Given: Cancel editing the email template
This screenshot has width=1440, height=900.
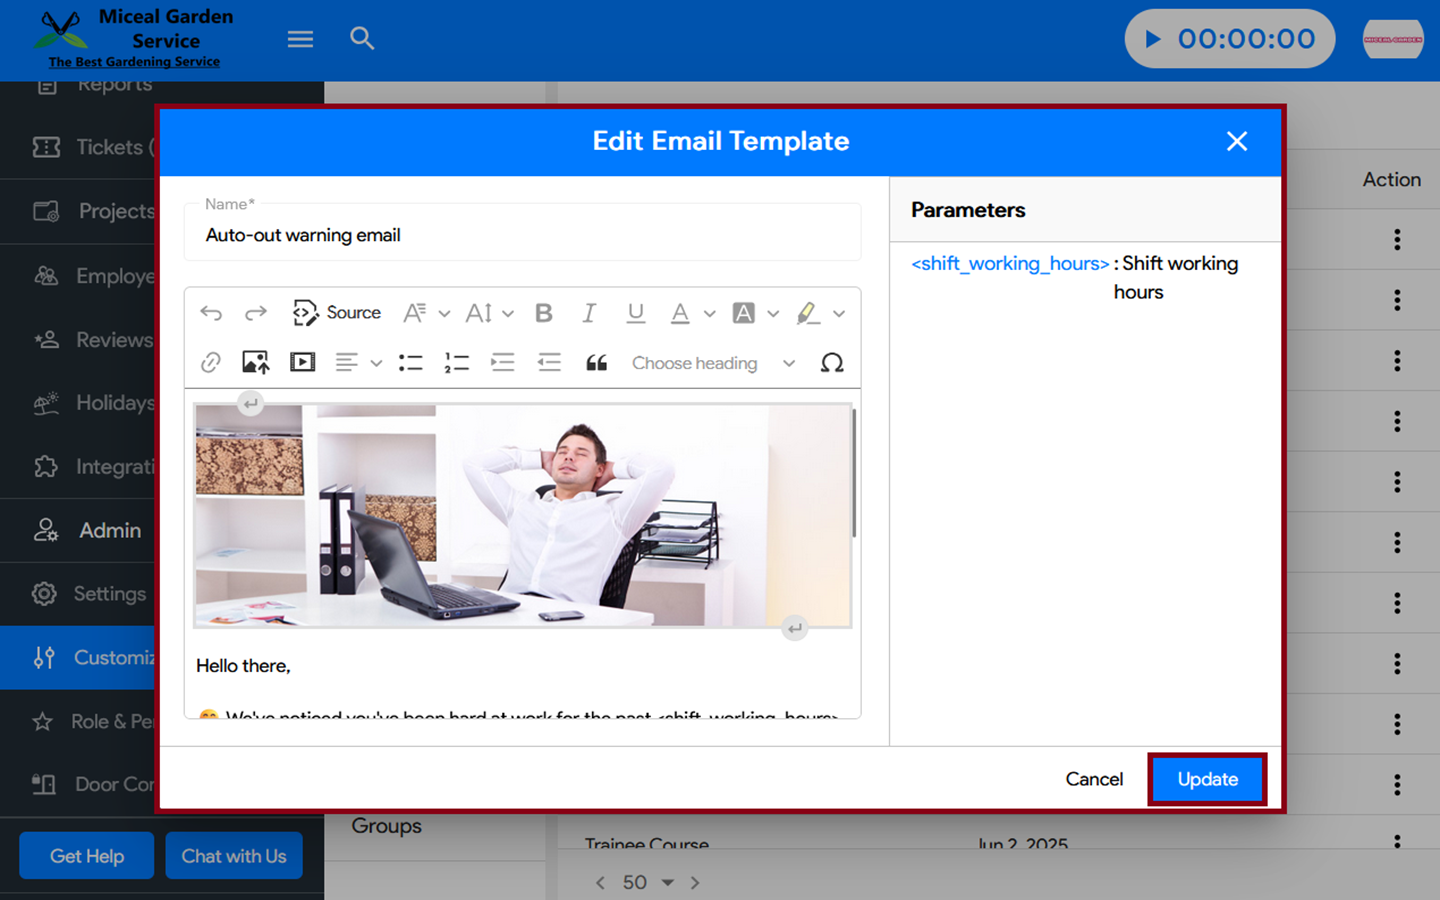Looking at the screenshot, I should (1094, 779).
